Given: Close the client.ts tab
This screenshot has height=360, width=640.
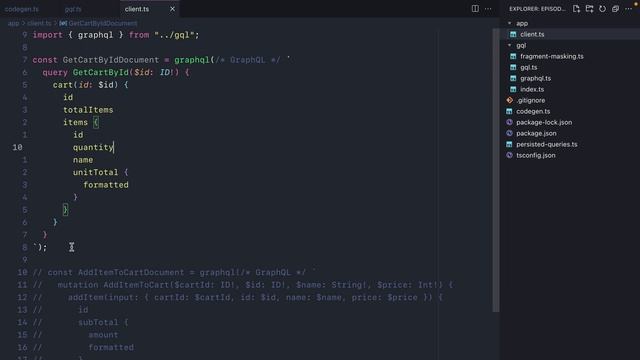Looking at the screenshot, I should pyautogui.click(x=172, y=9).
